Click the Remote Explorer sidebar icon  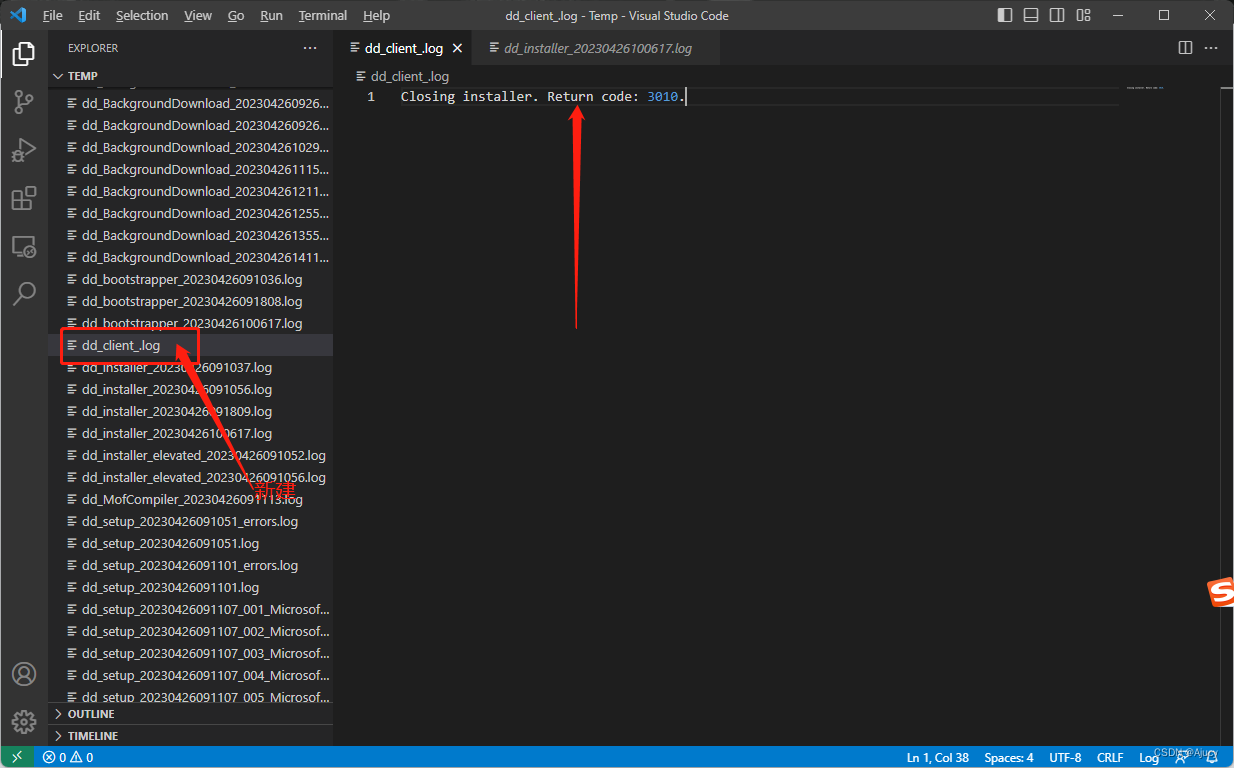coord(24,246)
